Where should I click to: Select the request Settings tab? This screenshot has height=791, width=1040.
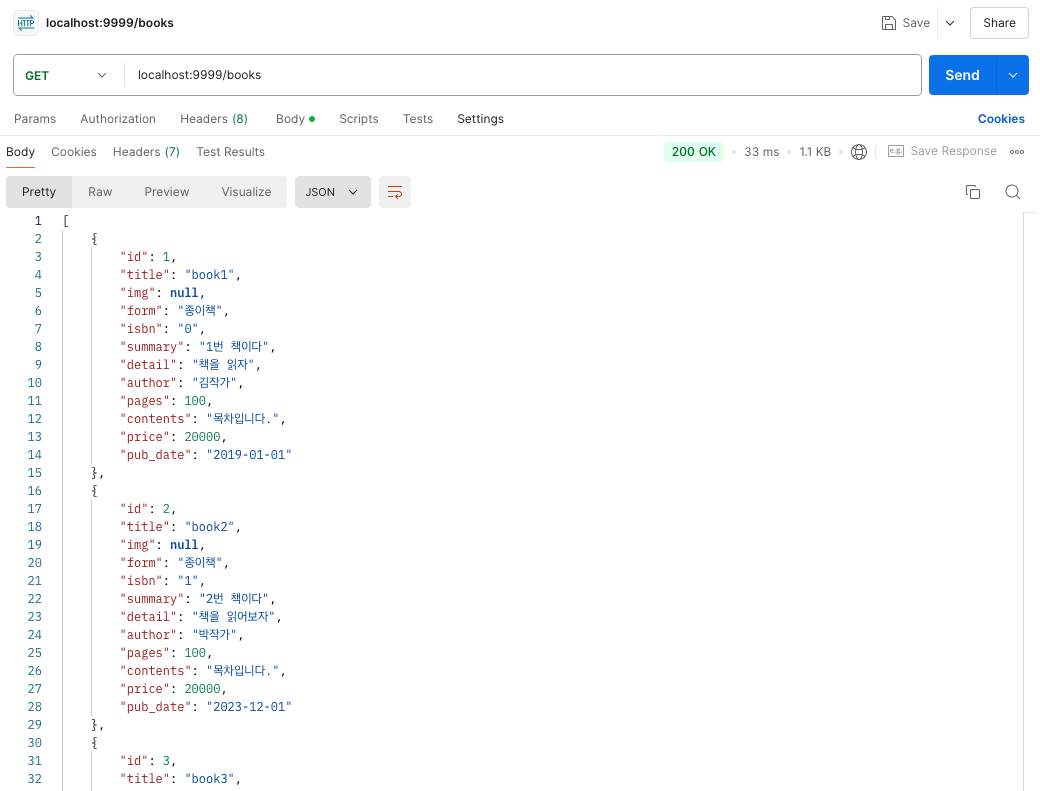click(x=480, y=119)
